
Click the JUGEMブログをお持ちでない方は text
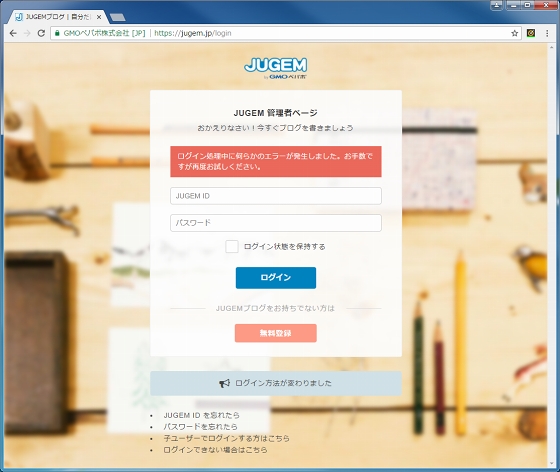275,308
